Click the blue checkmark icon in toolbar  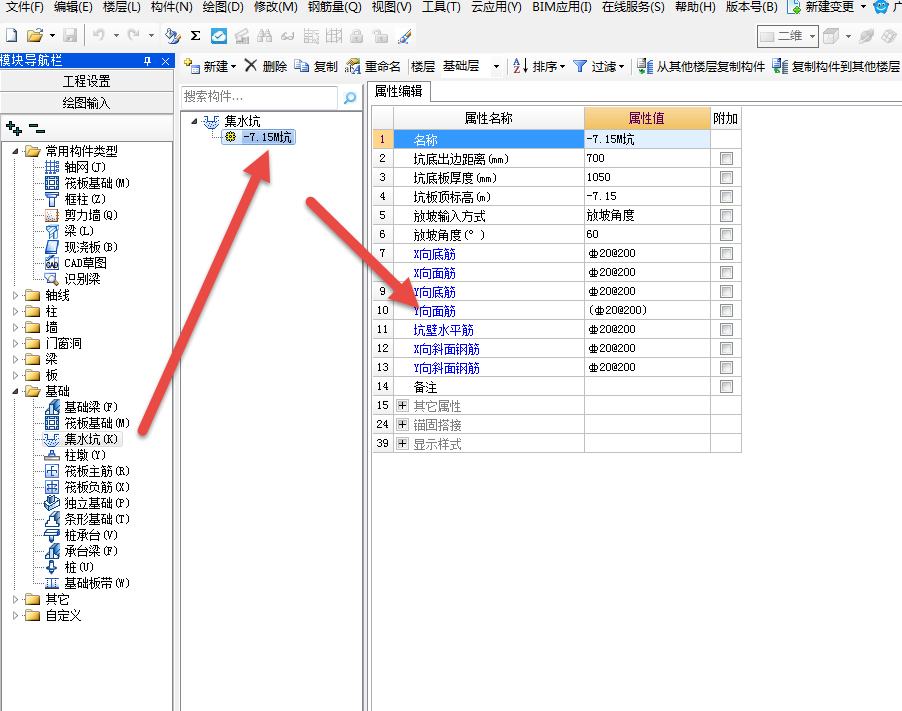pyautogui.click(x=219, y=36)
